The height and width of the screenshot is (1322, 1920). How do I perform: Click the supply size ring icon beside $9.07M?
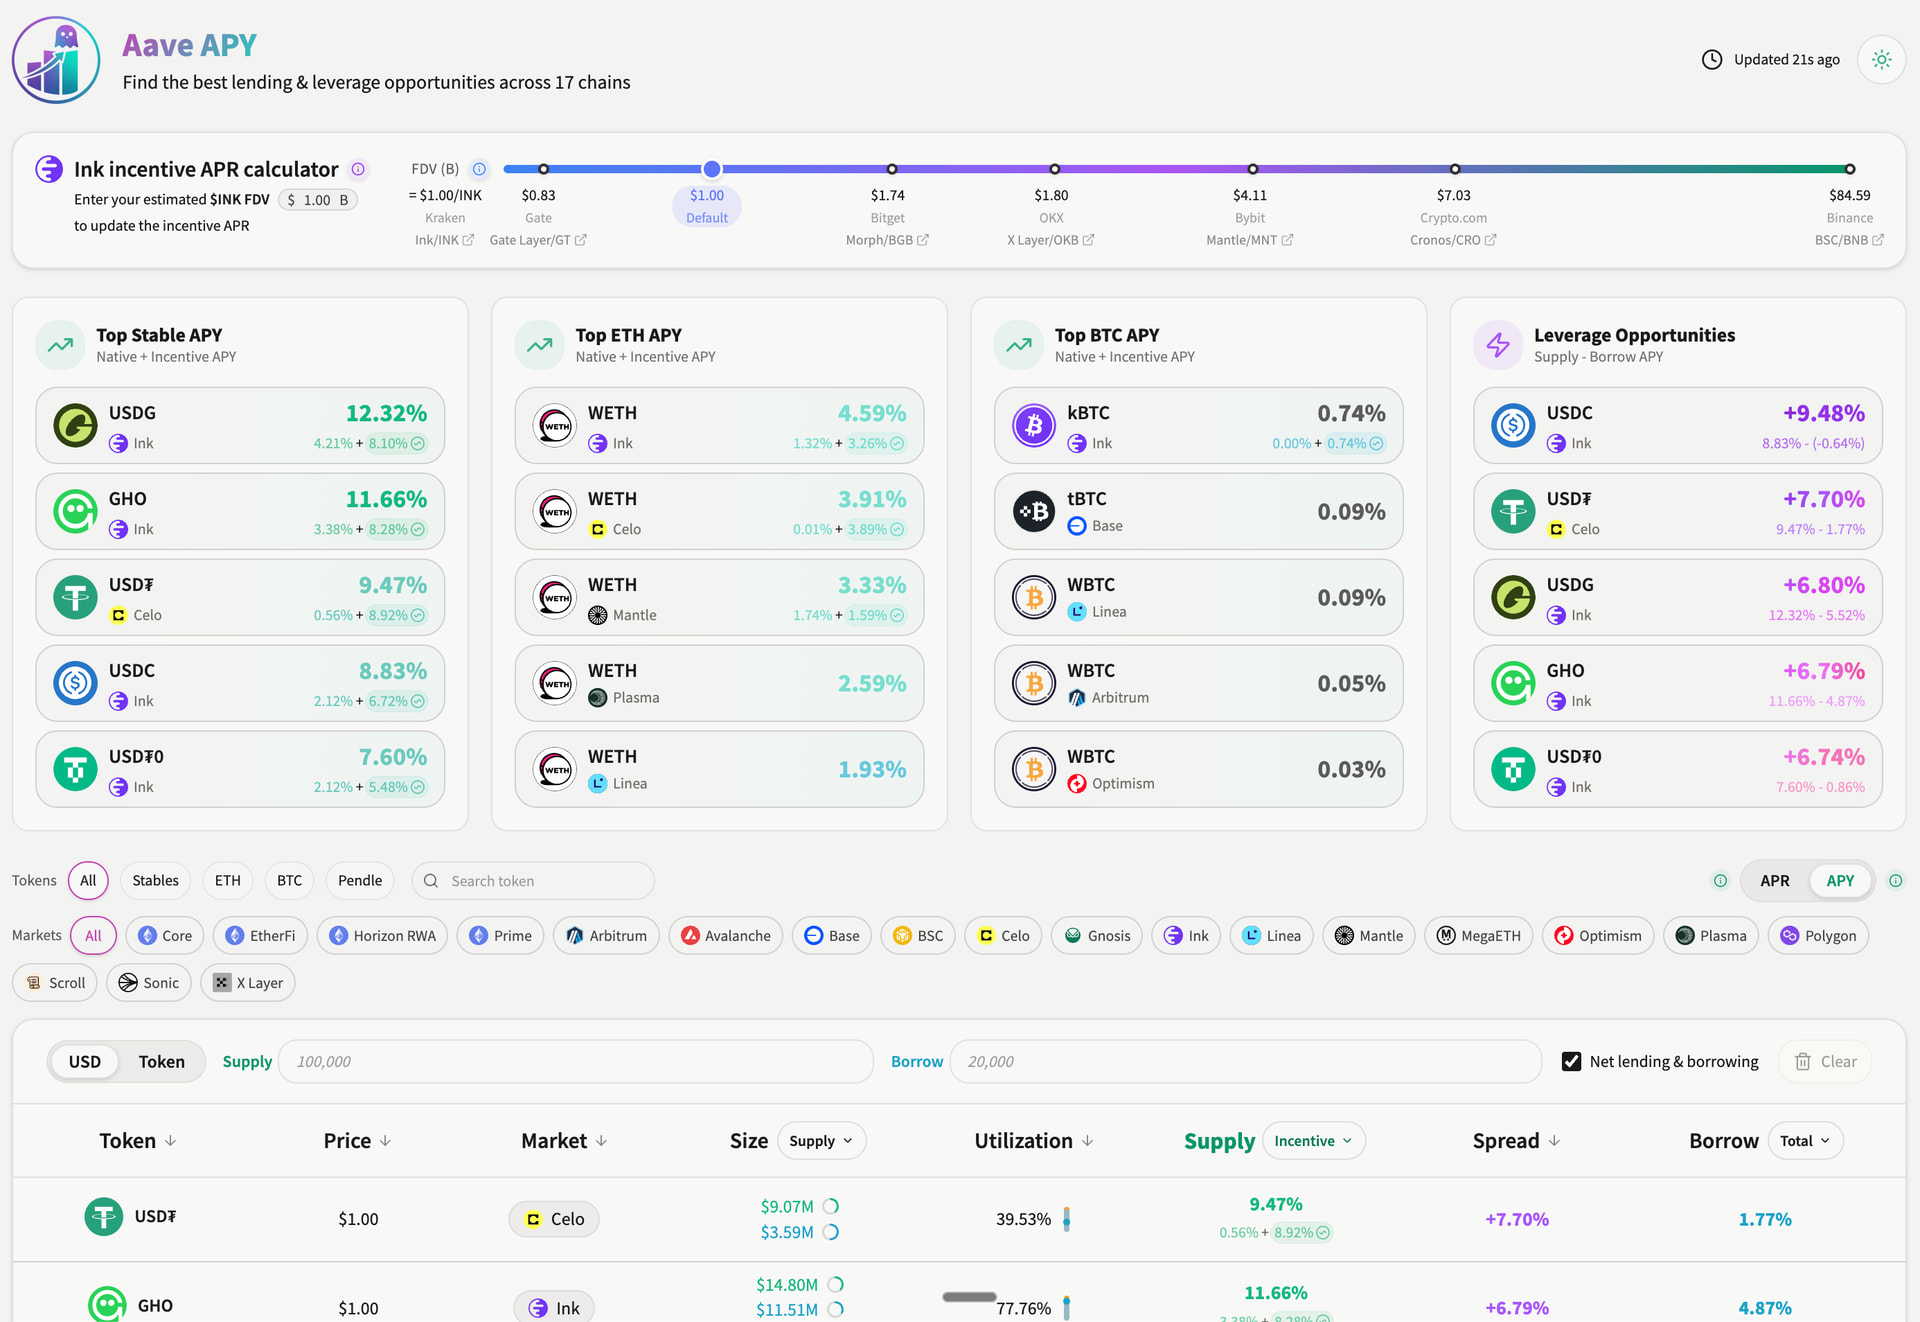pyautogui.click(x=830, y=1206)
